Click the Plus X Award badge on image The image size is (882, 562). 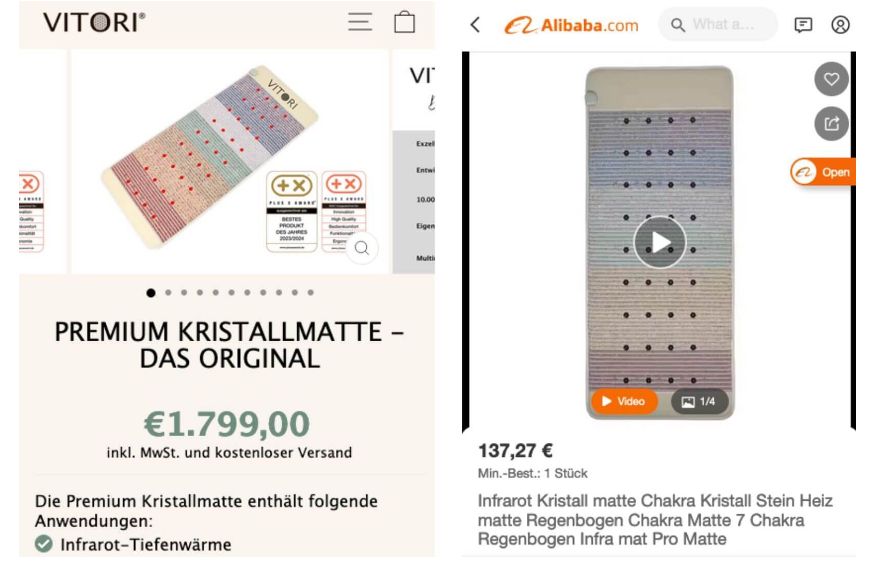[x=291, y=211]
